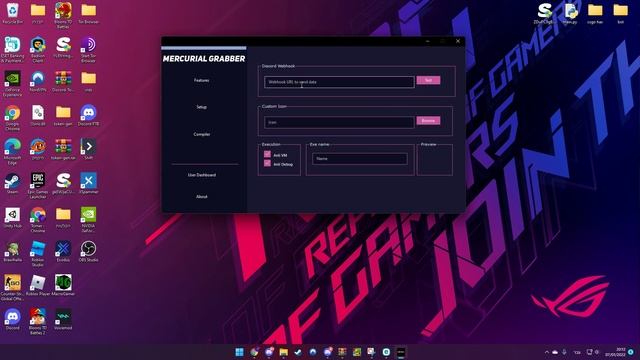The width and height of the screenshot is (640, 360).
Task: Focus the Custom Icon path field
Action: (x=339, y=122)
